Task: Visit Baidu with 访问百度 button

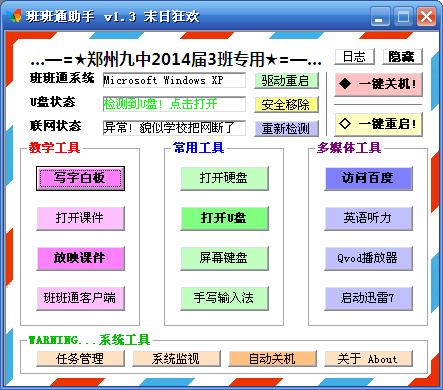Action: pos(368,178)
